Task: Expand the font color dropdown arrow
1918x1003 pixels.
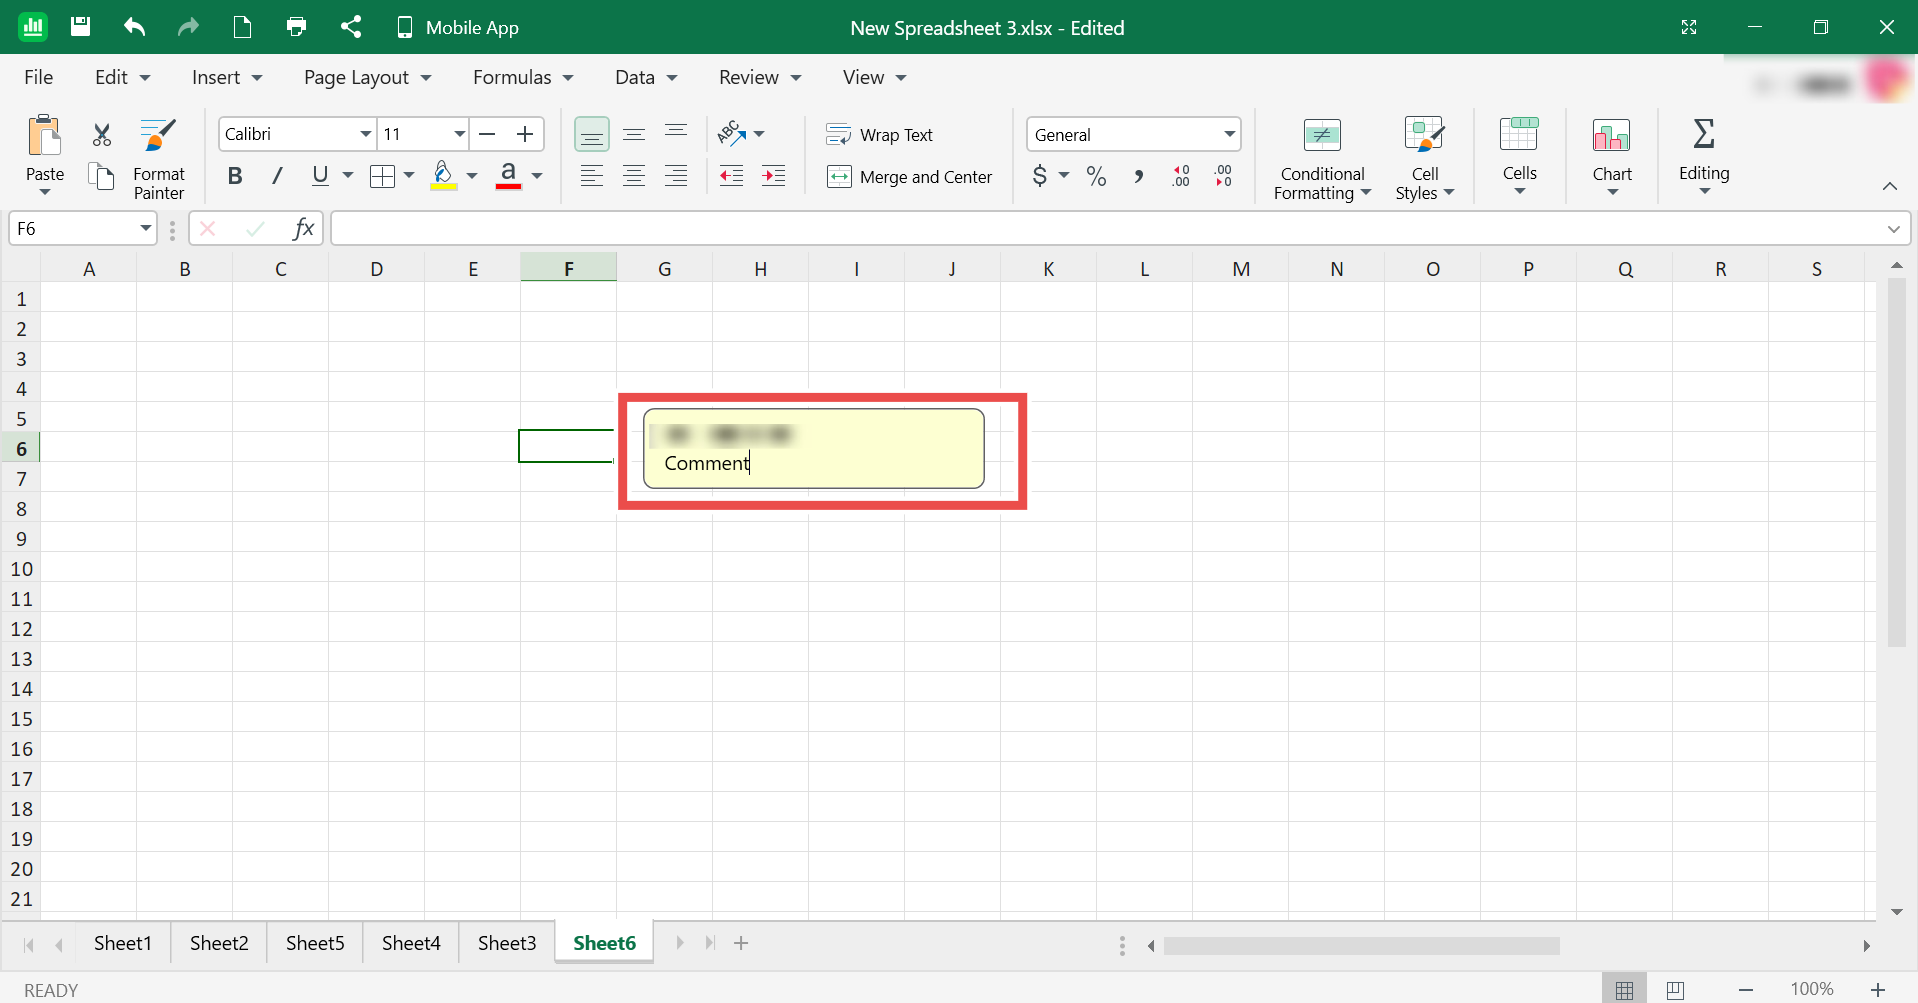Action: click(537, 176)
